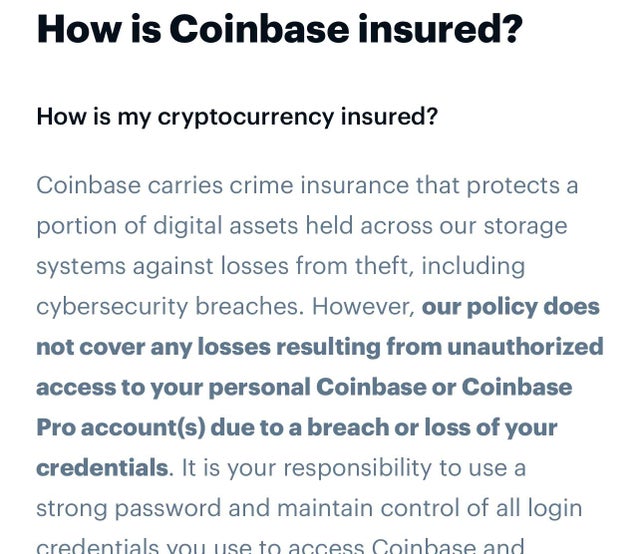Click the bold phrase "not cover any losses"
Screen dimensions: 640x554
click(153, 347)
